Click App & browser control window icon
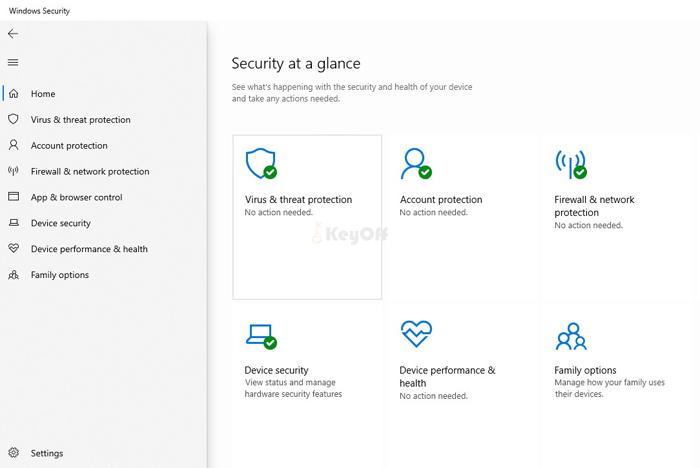The height and width of the screenshot is (468, 700). 13,198
